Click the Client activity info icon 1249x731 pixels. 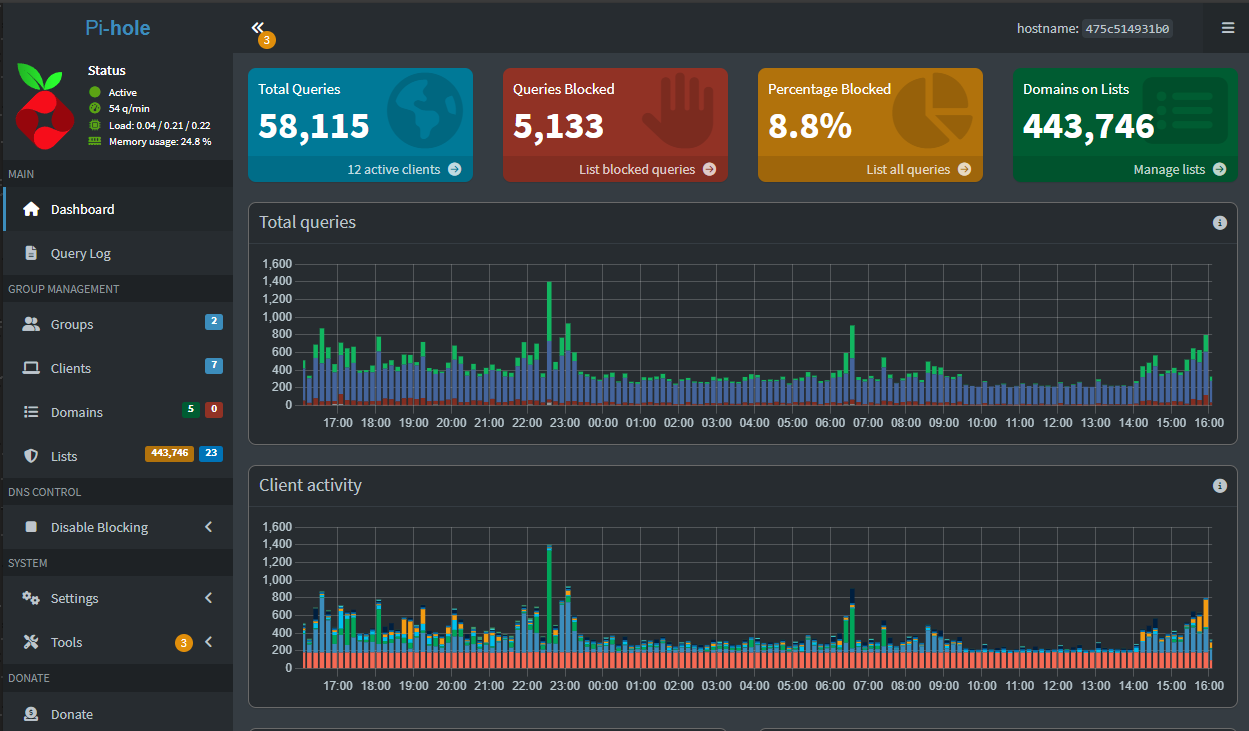(x=1219, y=485)
